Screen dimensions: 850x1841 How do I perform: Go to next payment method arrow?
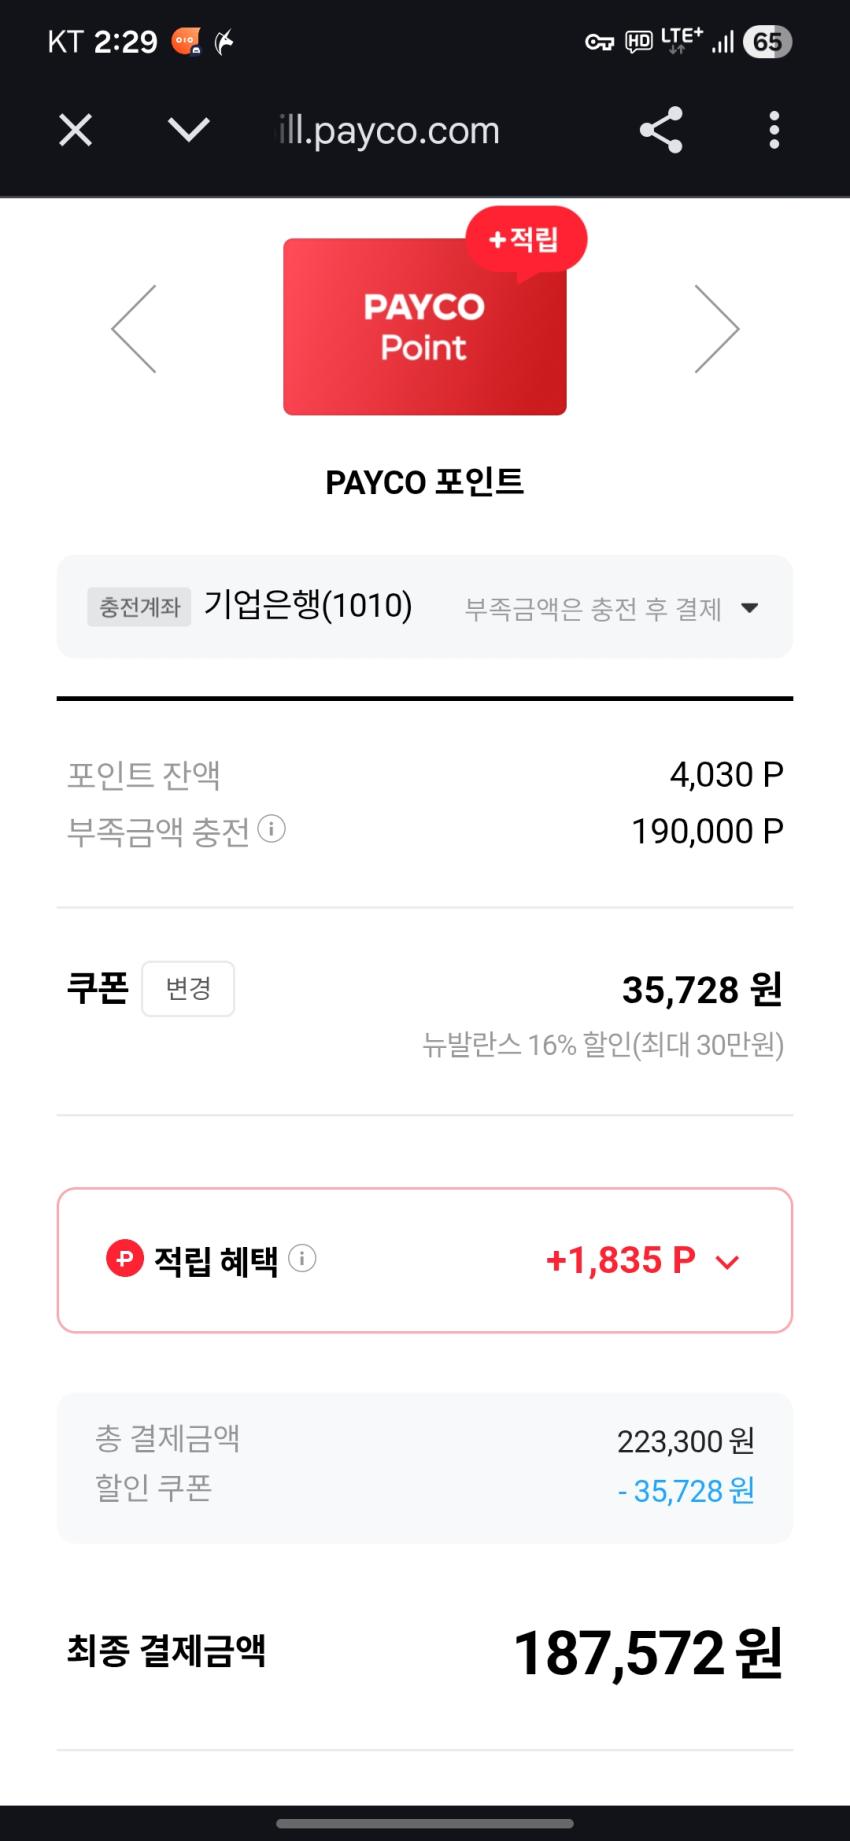716,329
